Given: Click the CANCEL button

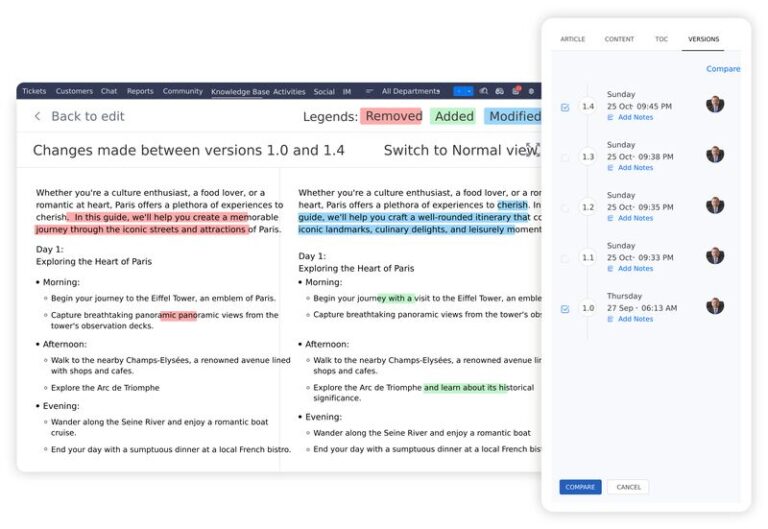Looking at the screenshot, I should tap(628, 487).
